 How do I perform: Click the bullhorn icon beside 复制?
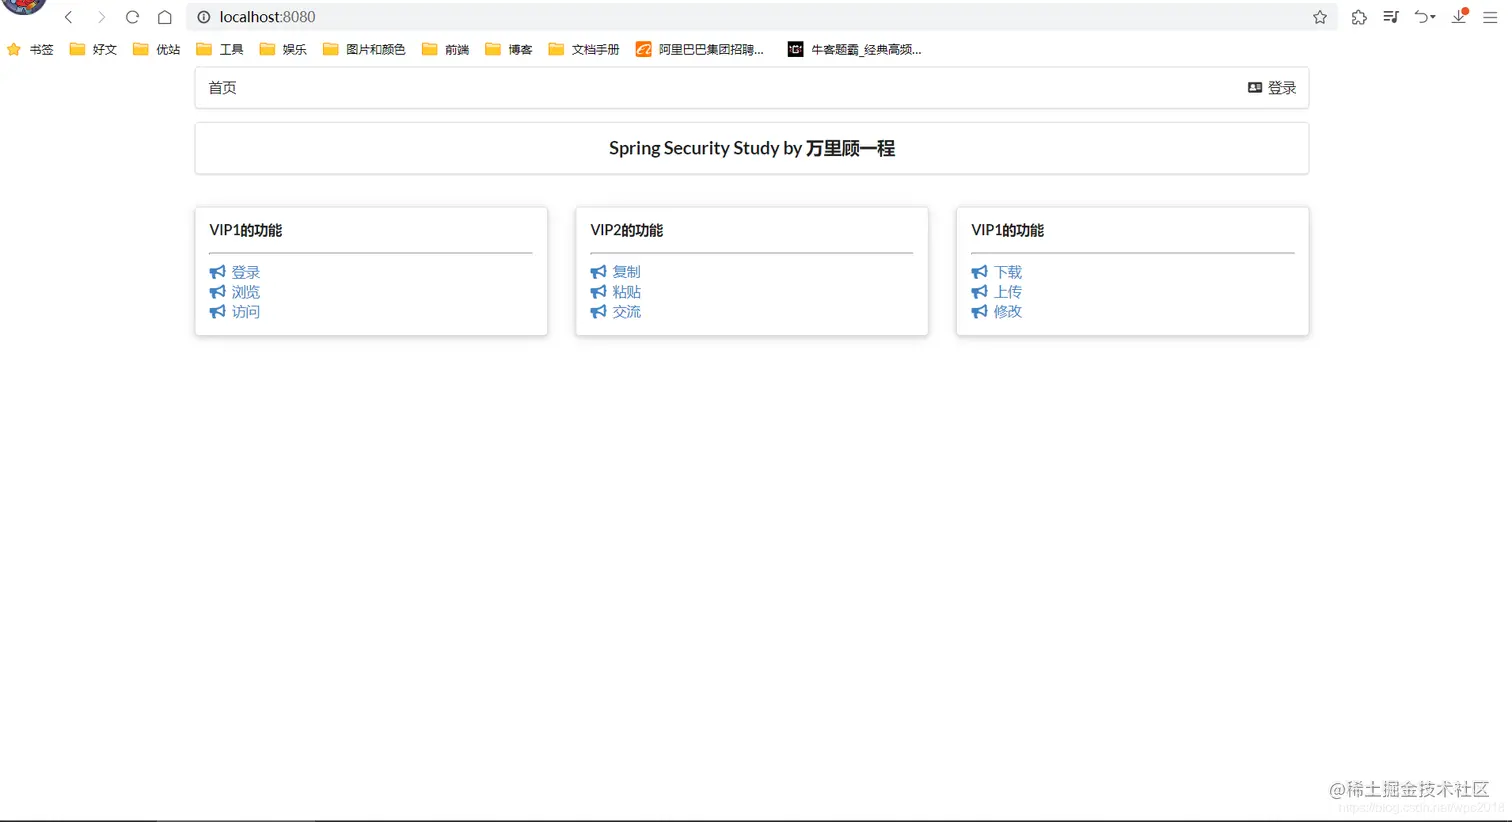tap(598, 272)
